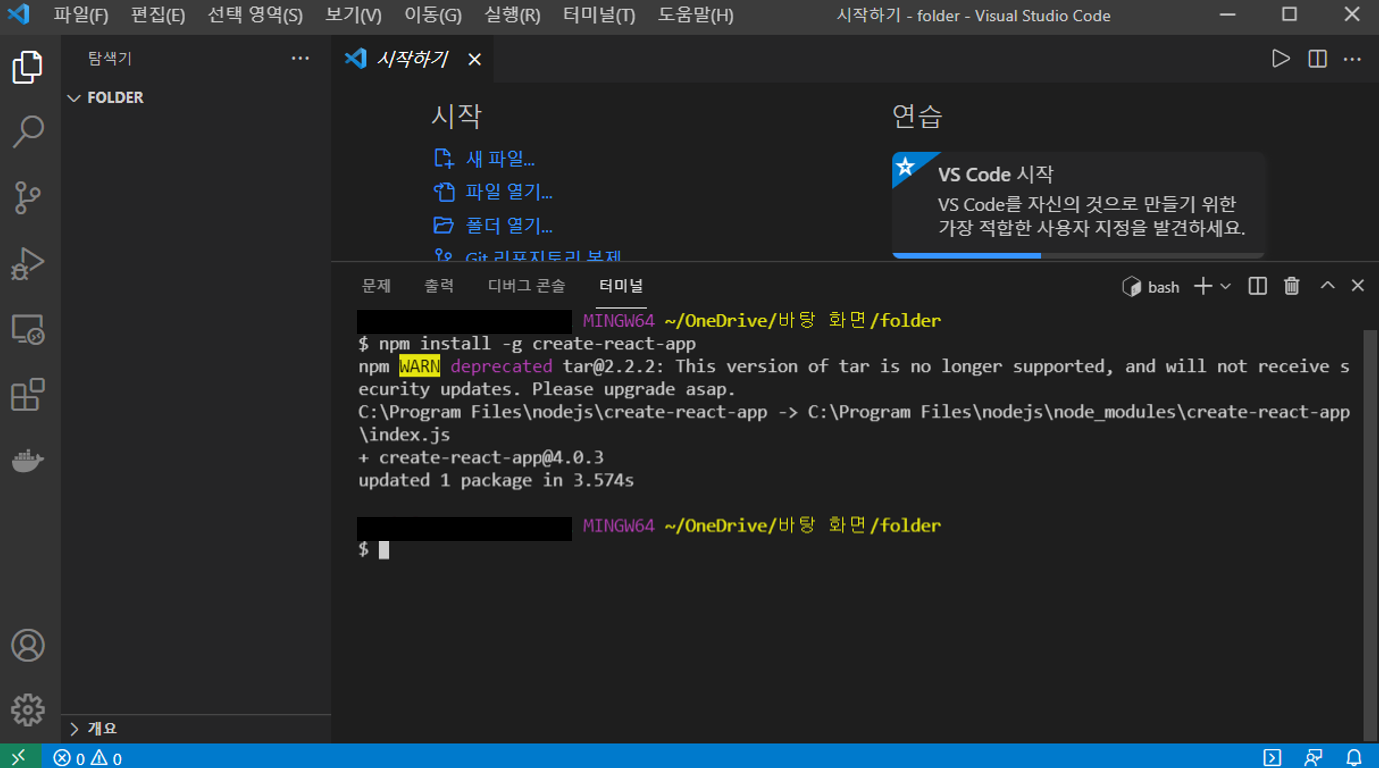Split the terminal pane

coord(1258,286)
